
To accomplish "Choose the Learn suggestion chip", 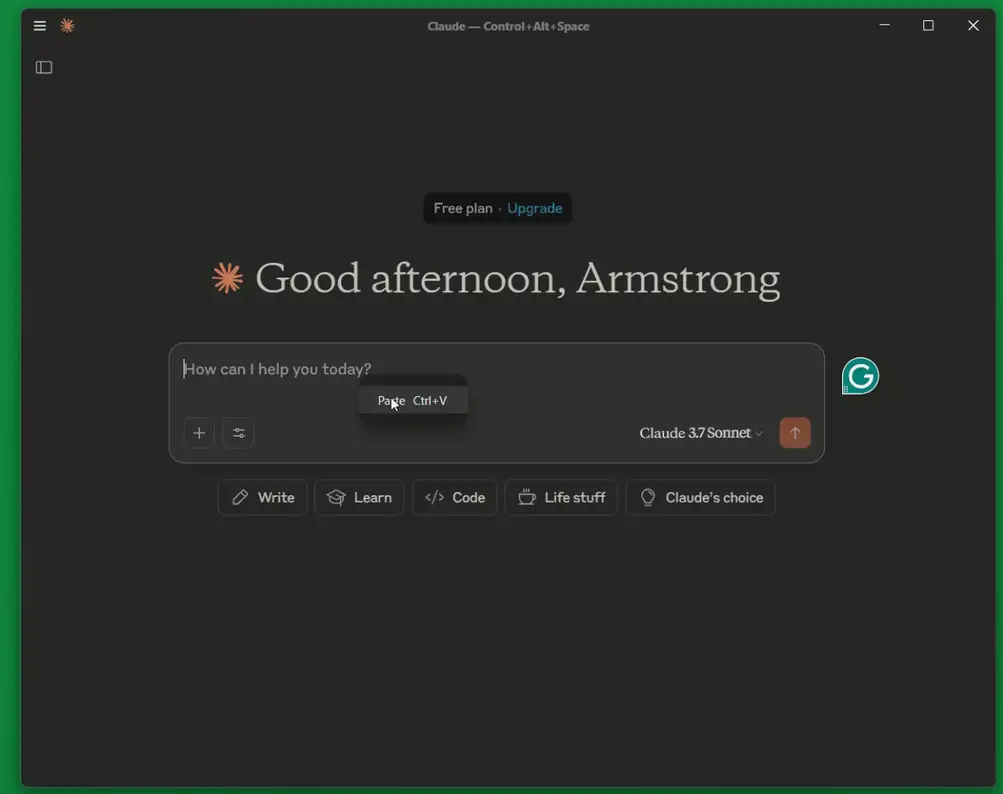I will [359, 497].
